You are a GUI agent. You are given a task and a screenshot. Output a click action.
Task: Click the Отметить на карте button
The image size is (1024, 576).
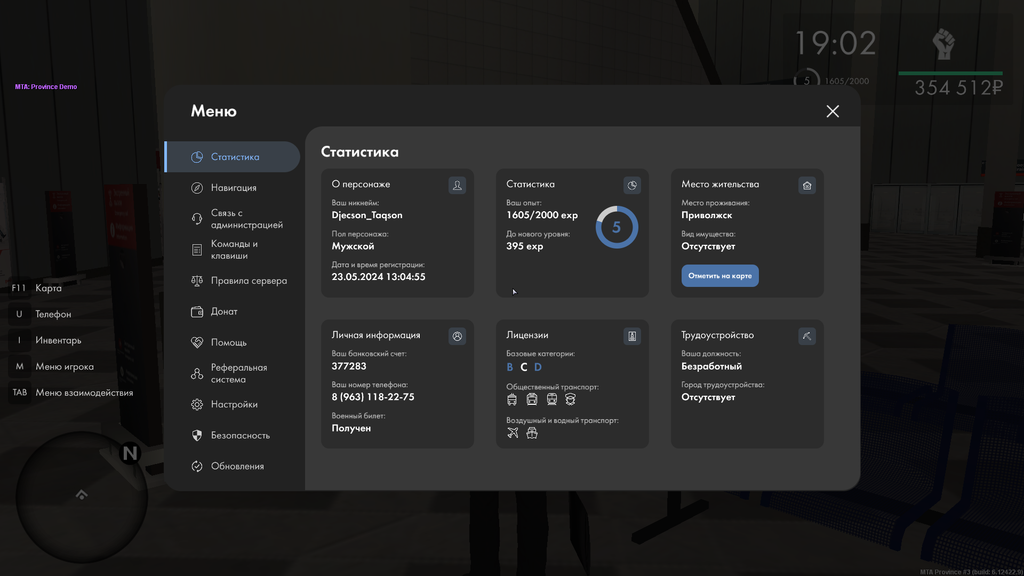720,276
